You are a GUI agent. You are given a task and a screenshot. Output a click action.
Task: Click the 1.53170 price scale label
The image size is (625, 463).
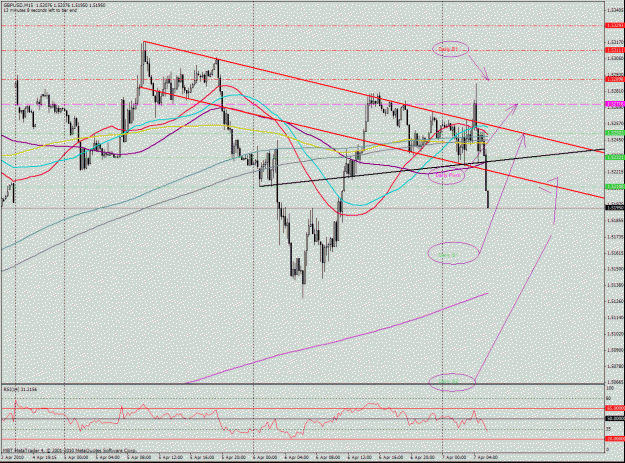point(616,42)
